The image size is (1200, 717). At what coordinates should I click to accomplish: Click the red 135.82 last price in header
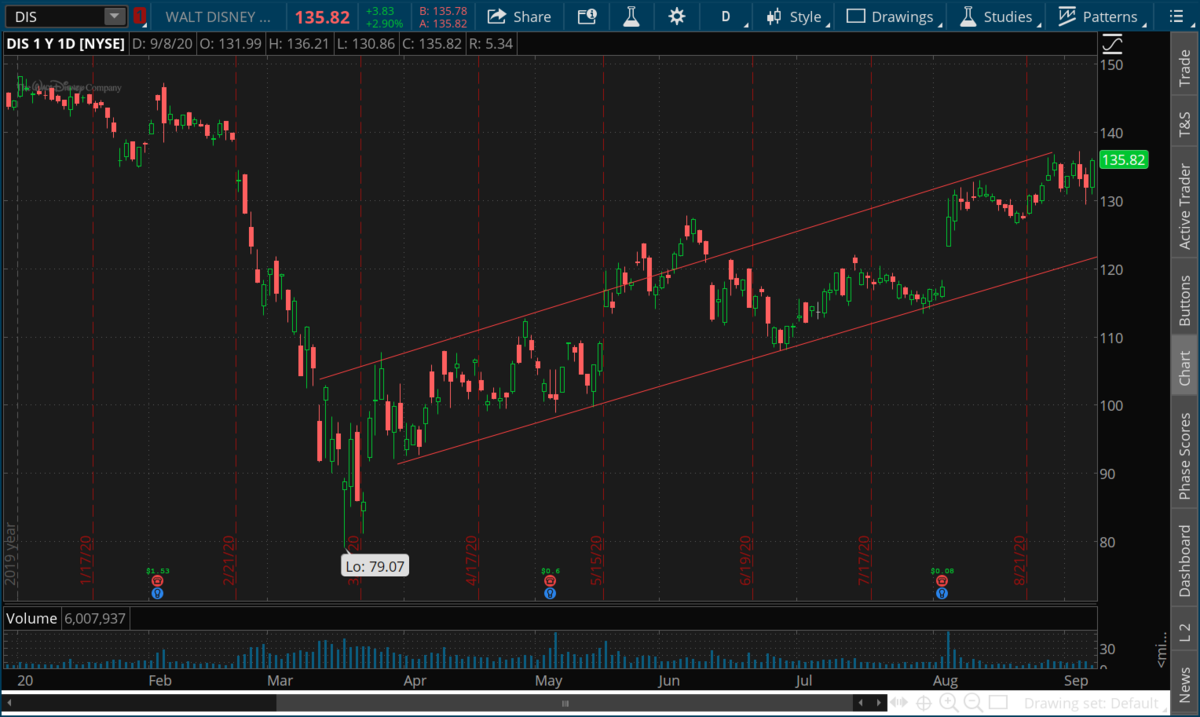[x=321, y=17]
